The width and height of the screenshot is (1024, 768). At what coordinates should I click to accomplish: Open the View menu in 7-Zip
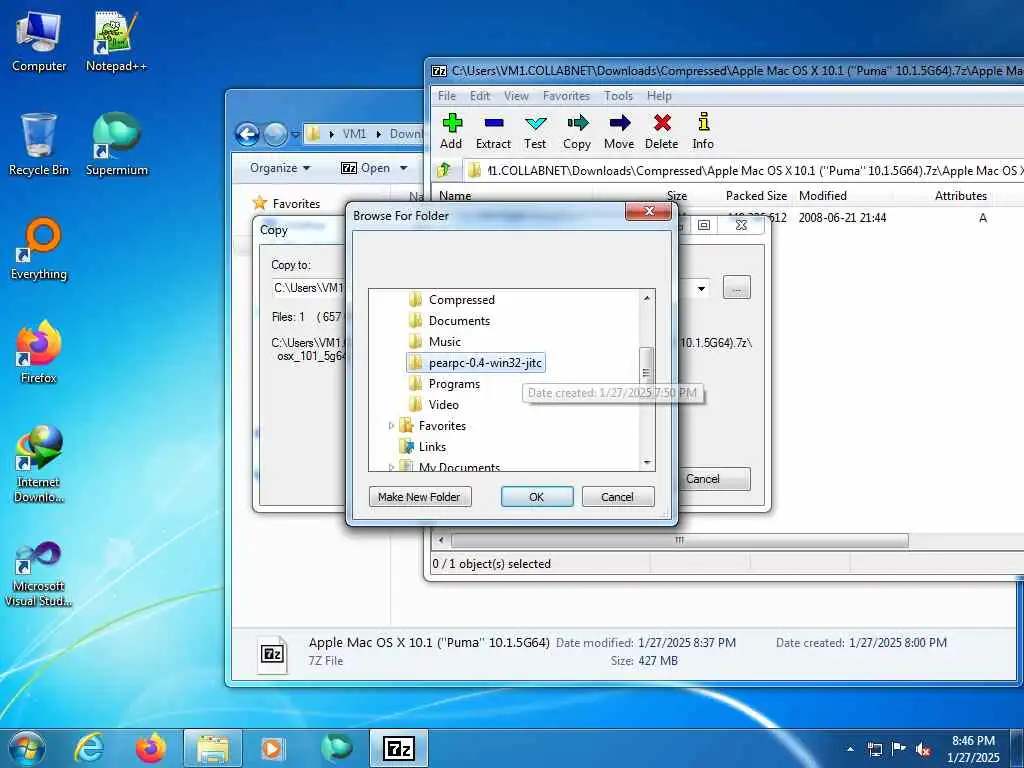(516, 96)
